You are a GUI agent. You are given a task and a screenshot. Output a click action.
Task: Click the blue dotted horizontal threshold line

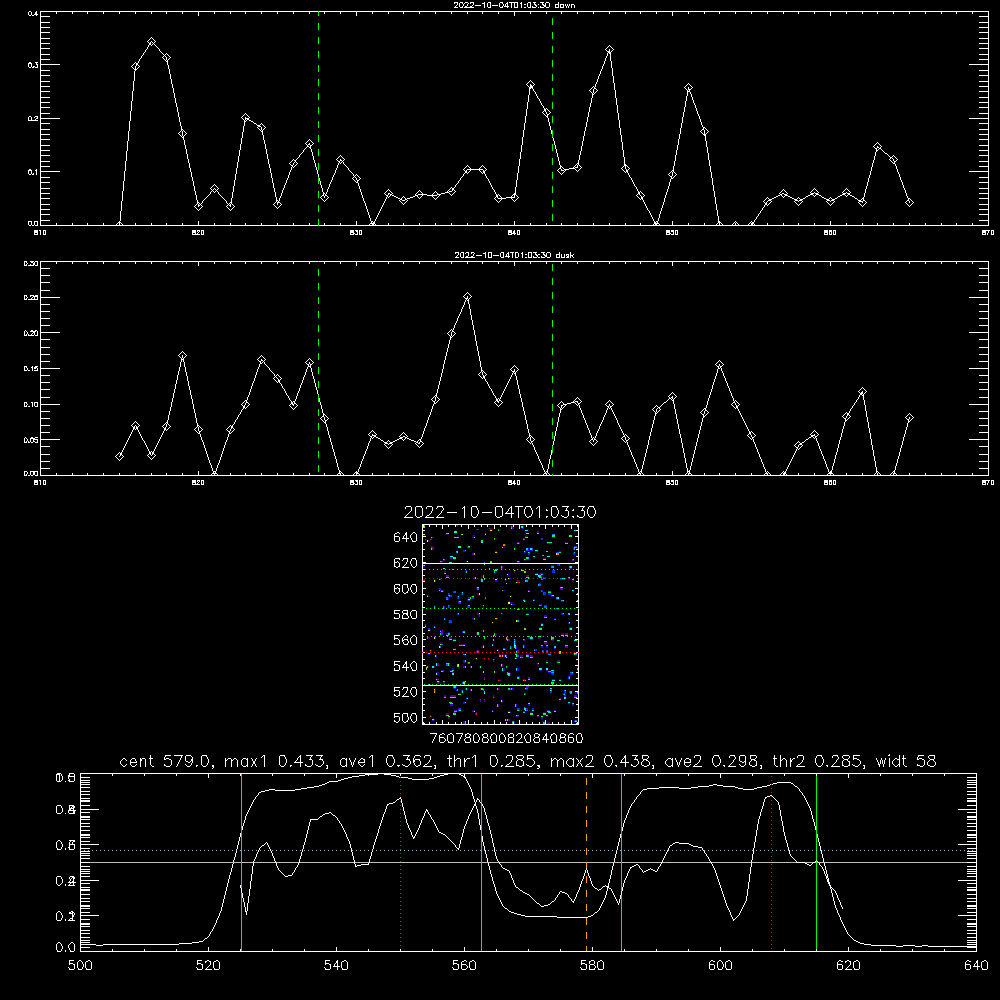point(528,850)
